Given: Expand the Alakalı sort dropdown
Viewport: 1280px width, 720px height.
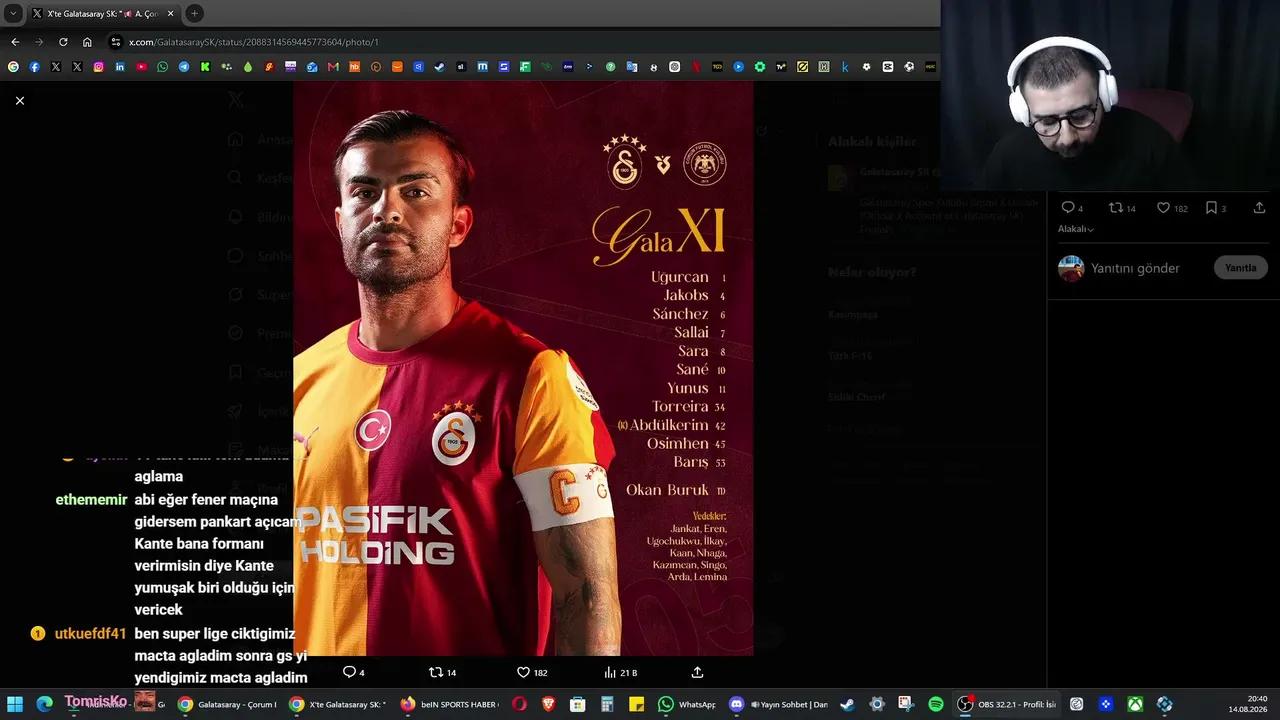Looking at the screenshot, I should coord(1076,229).
